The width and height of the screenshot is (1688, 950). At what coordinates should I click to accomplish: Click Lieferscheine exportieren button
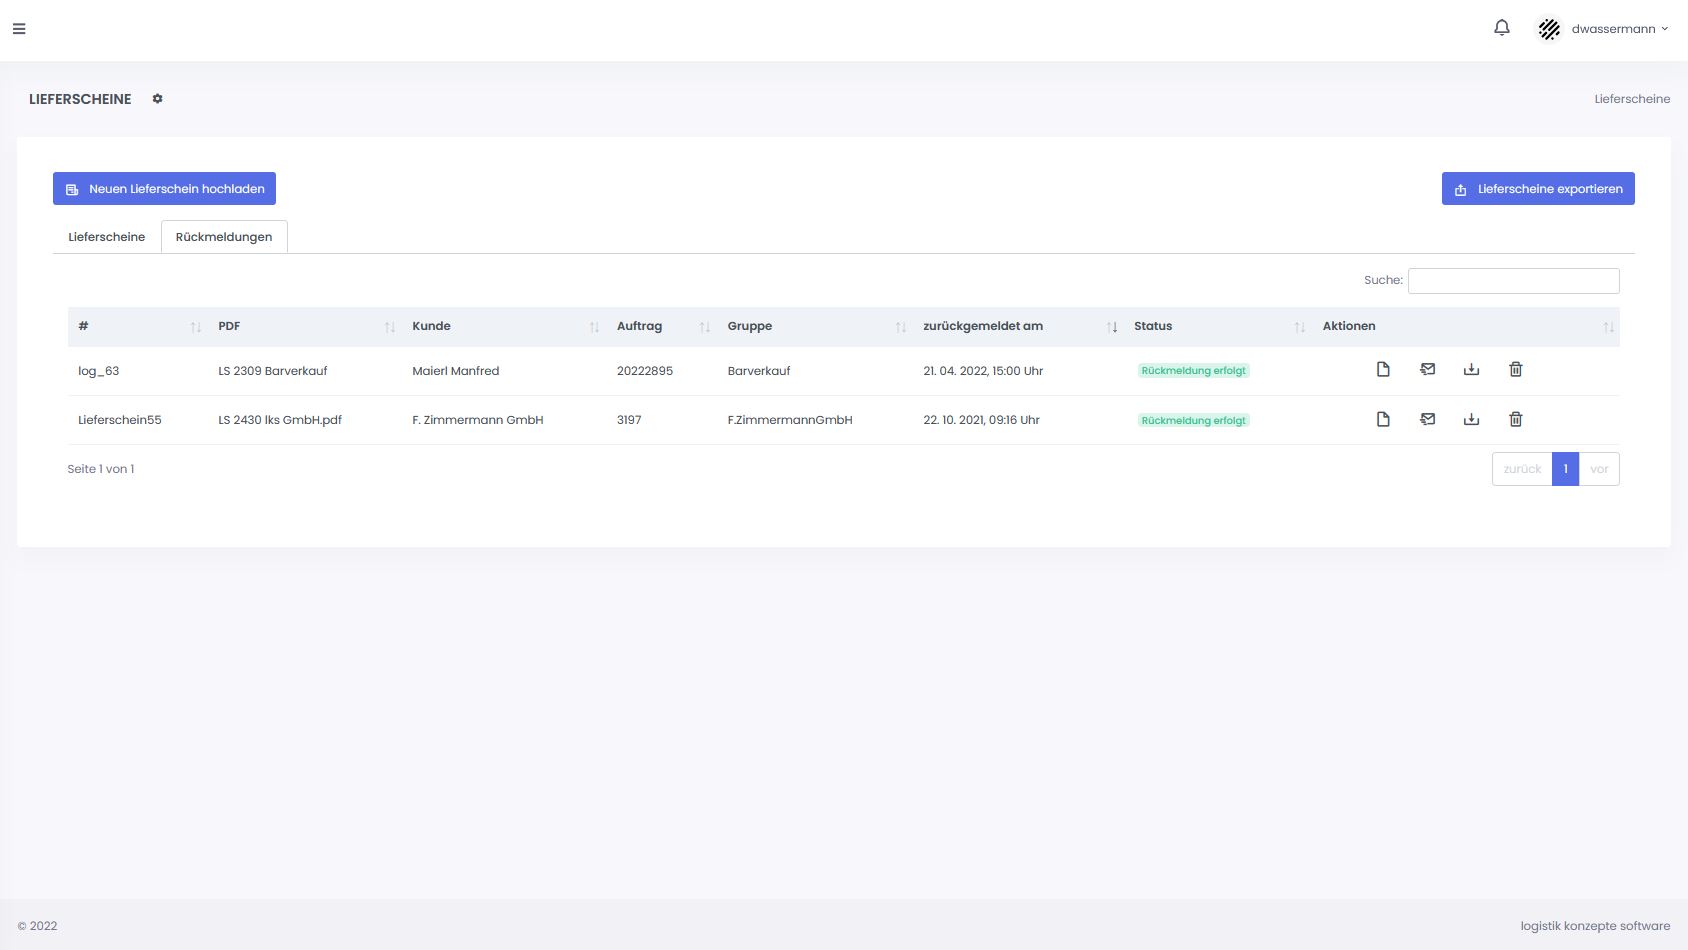(x=1538, y=189)
